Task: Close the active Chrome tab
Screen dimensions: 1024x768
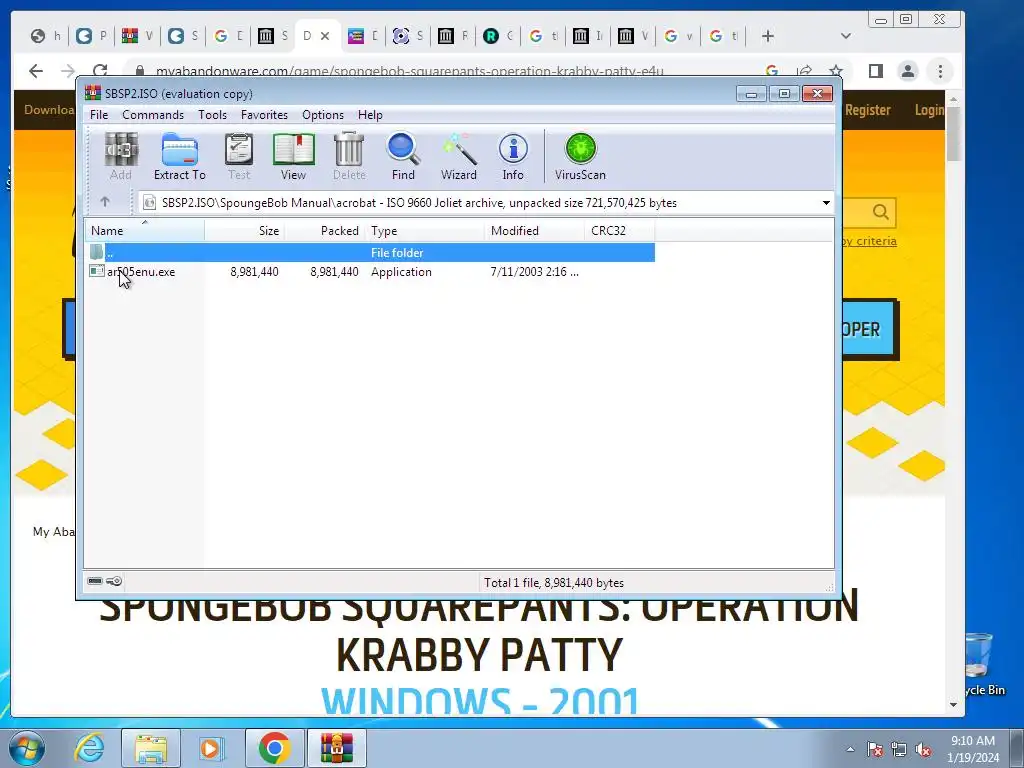Action: (325, 36)
